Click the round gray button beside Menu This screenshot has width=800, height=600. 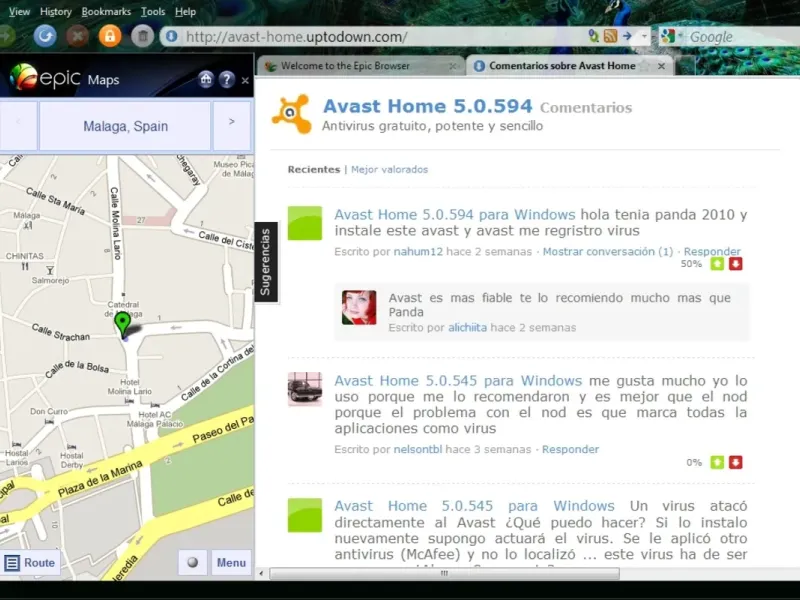click(x=192, y=562)
